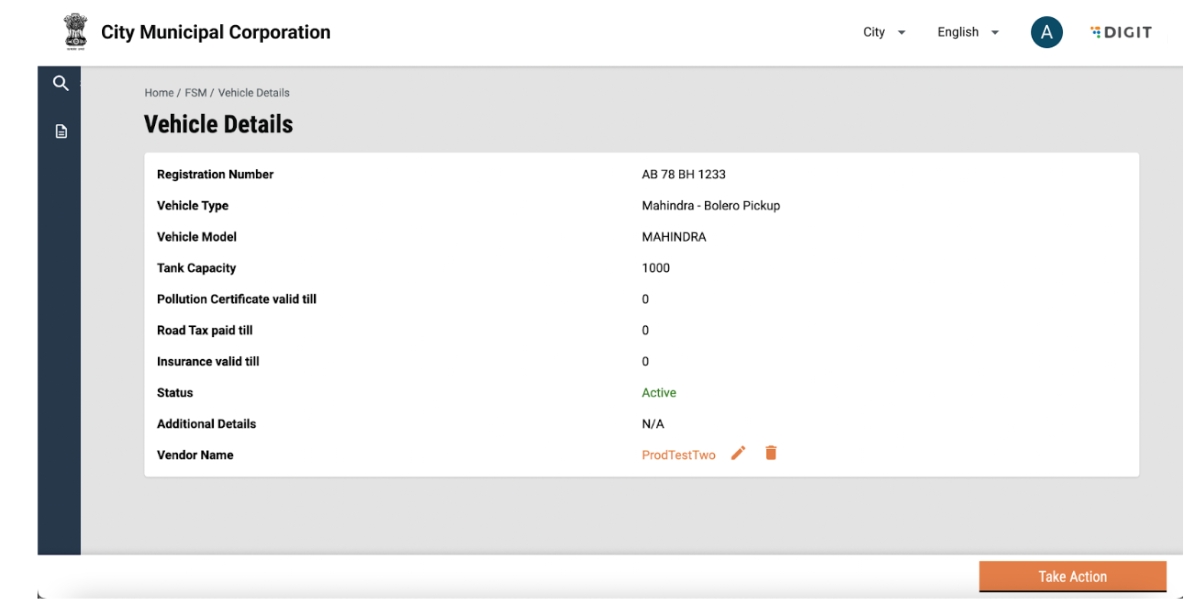
Task: Select the Vehicle Details breadcrumb item
Action: coord(254,93)
